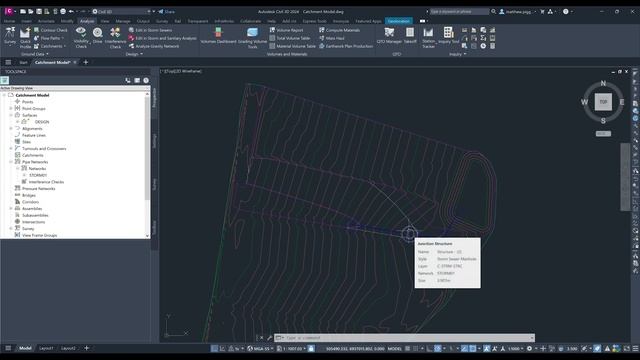
Task: Expand the Point Groups tree node
Action: [x=11, y=109]
